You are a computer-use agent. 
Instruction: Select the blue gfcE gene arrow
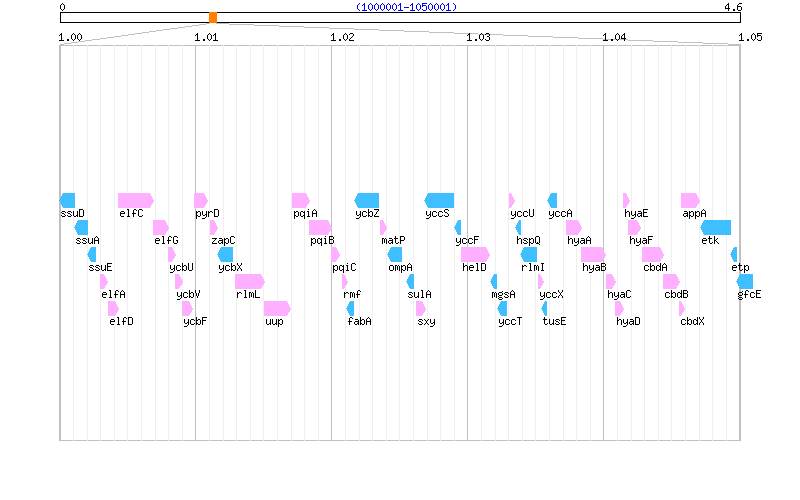(745, 281)
